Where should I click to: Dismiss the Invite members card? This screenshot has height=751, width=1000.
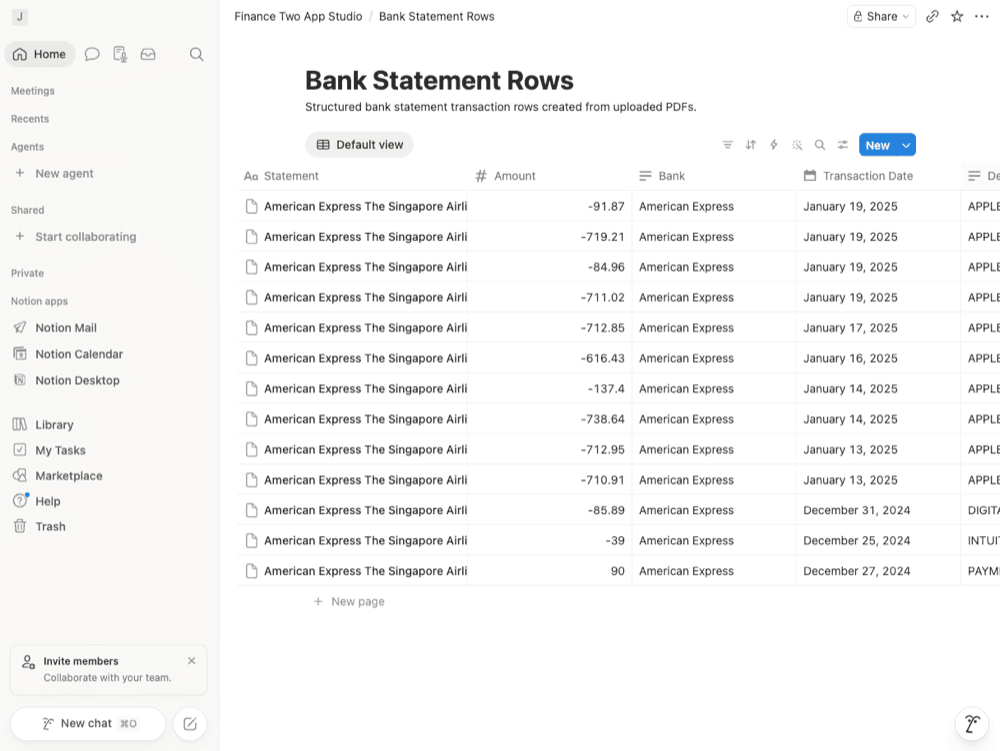191,661
